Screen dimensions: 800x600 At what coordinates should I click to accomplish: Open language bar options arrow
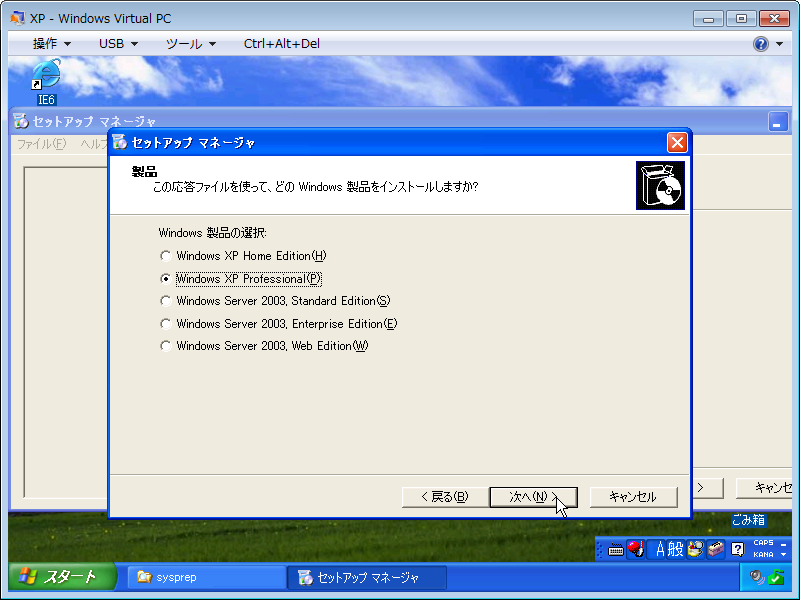pyautogui.click(x=784, y=555)
